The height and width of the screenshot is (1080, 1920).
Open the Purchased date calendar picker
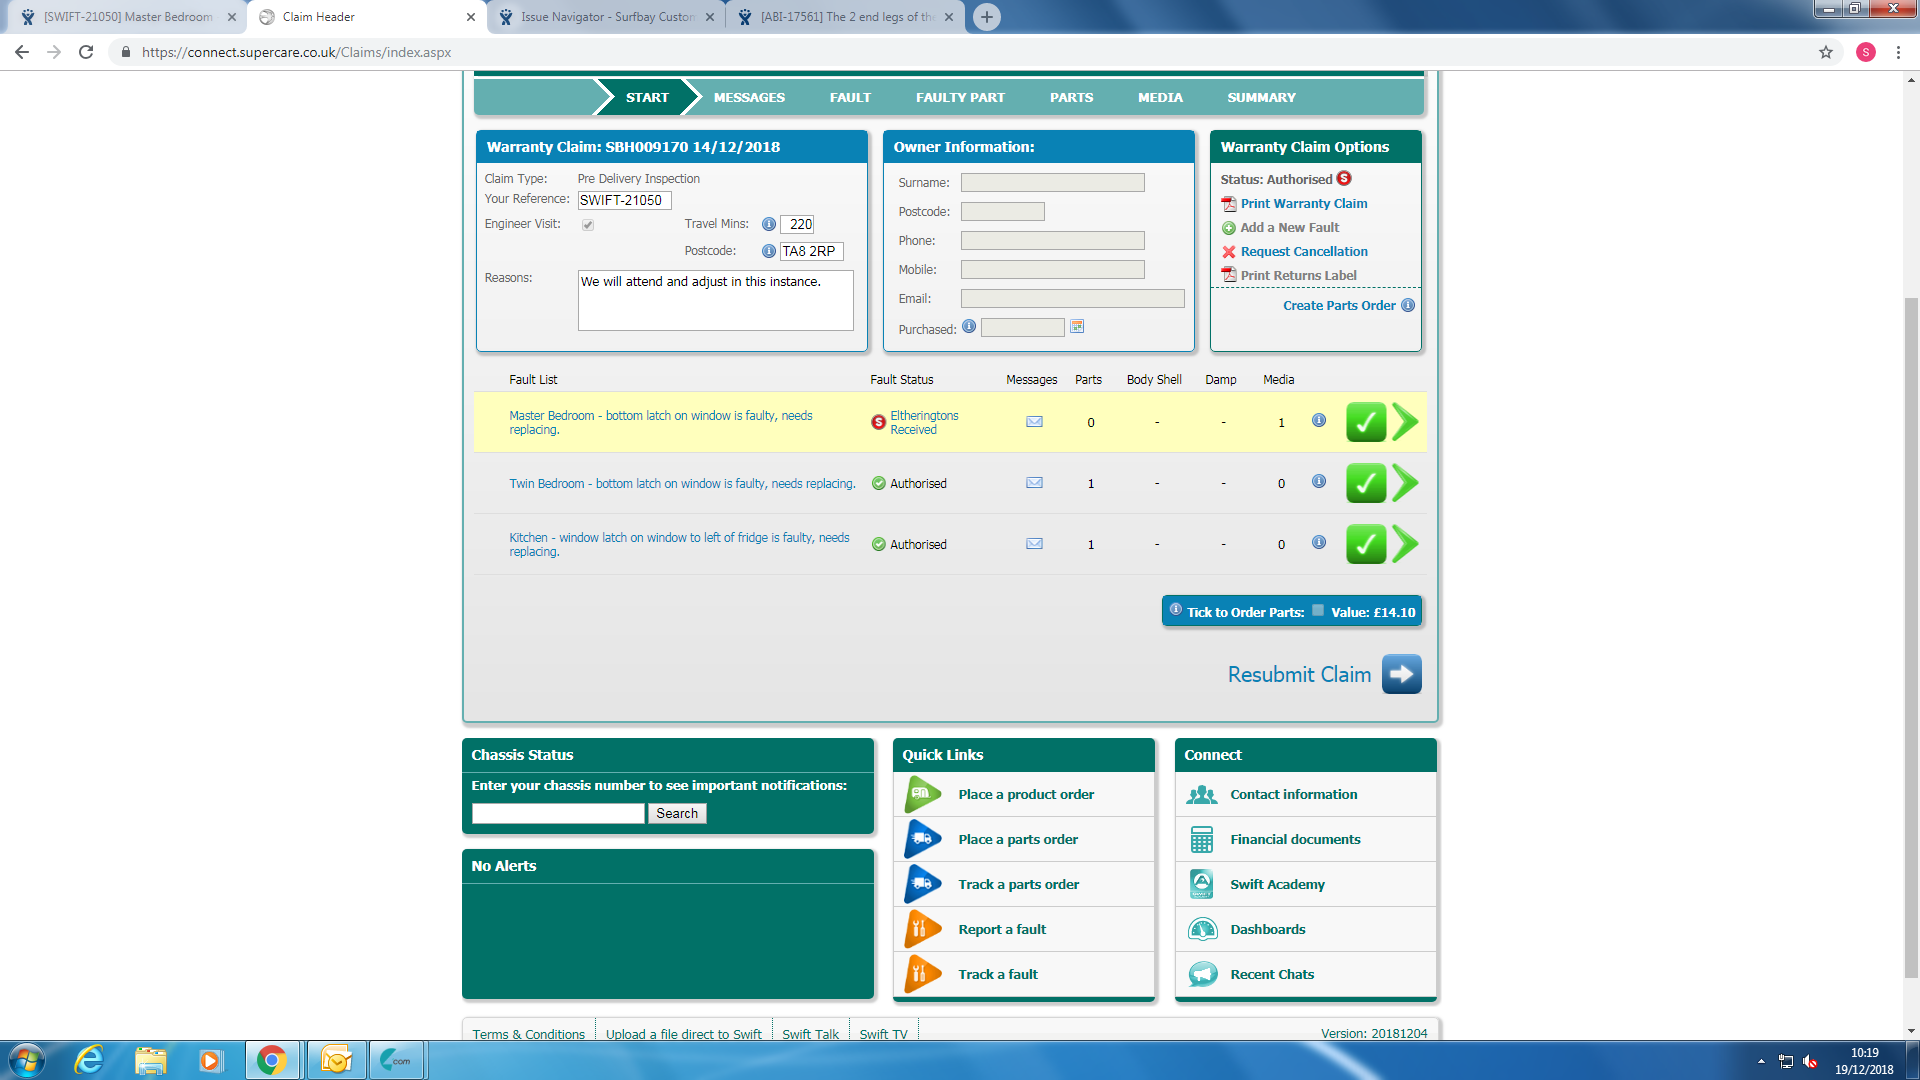tap(1077, 327)
